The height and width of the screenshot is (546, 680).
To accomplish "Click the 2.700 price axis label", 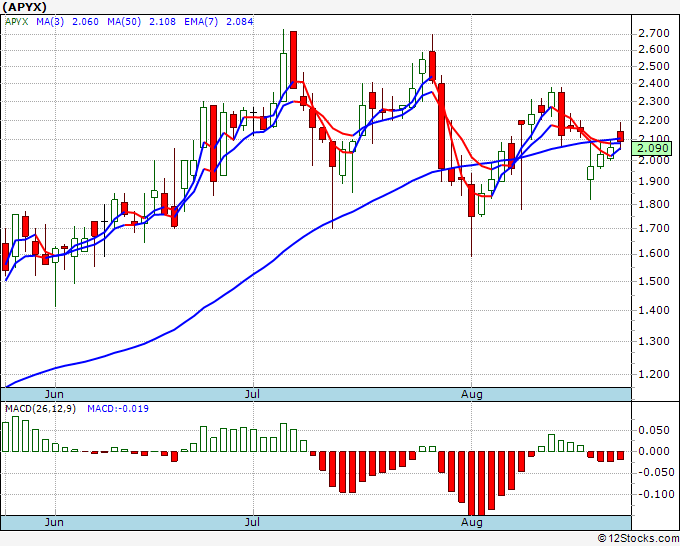I will pos(654,33).
